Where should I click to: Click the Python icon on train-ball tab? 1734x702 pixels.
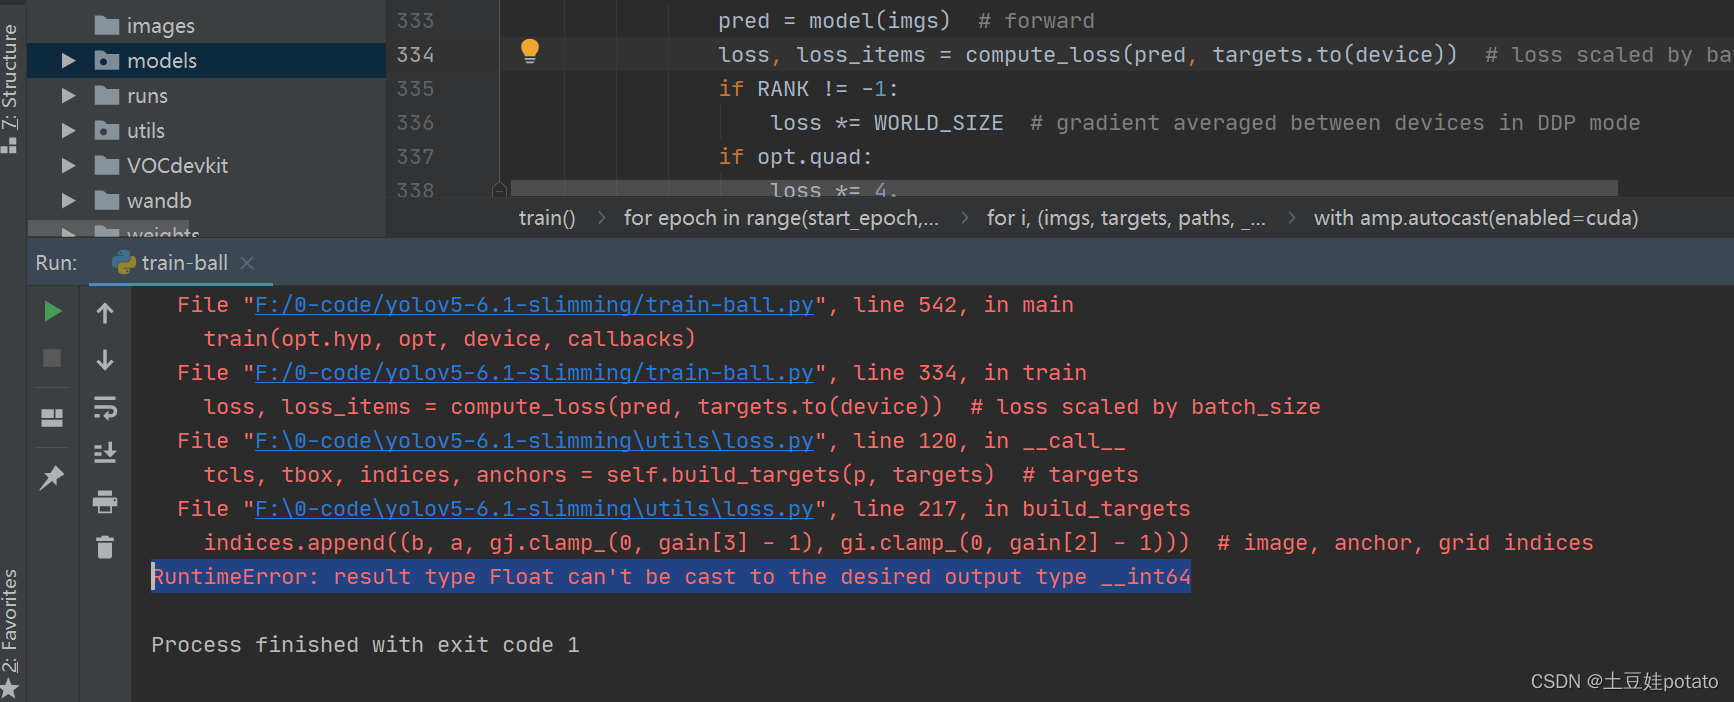124,263
